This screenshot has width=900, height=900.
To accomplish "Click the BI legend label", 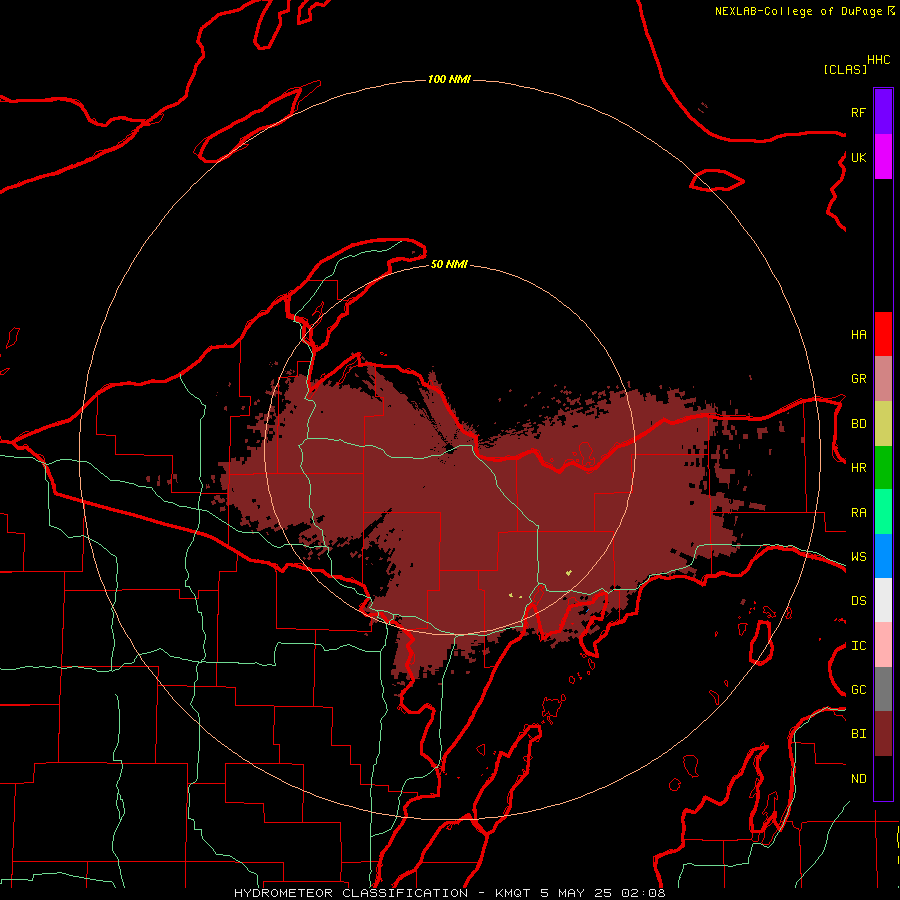I will [x=859, y=734].
